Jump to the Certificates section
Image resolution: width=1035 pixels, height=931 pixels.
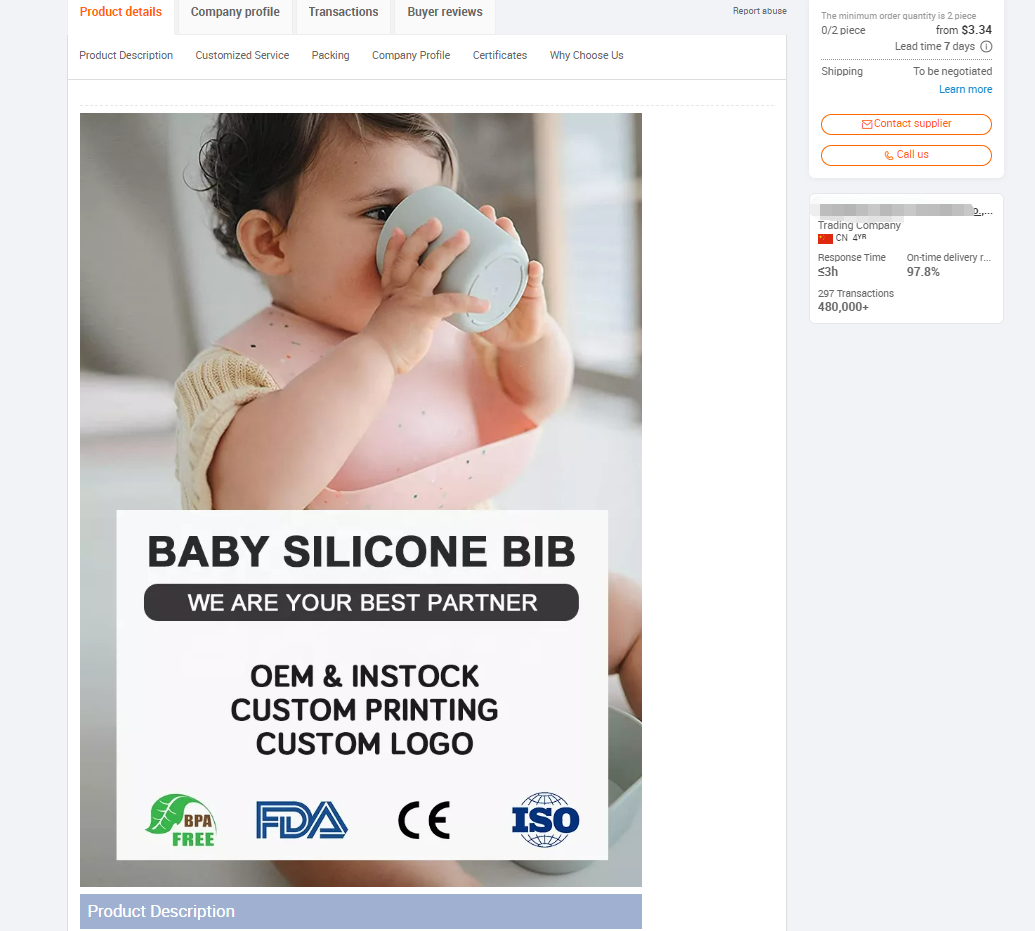pyautogui.click(x=499, y=56)
